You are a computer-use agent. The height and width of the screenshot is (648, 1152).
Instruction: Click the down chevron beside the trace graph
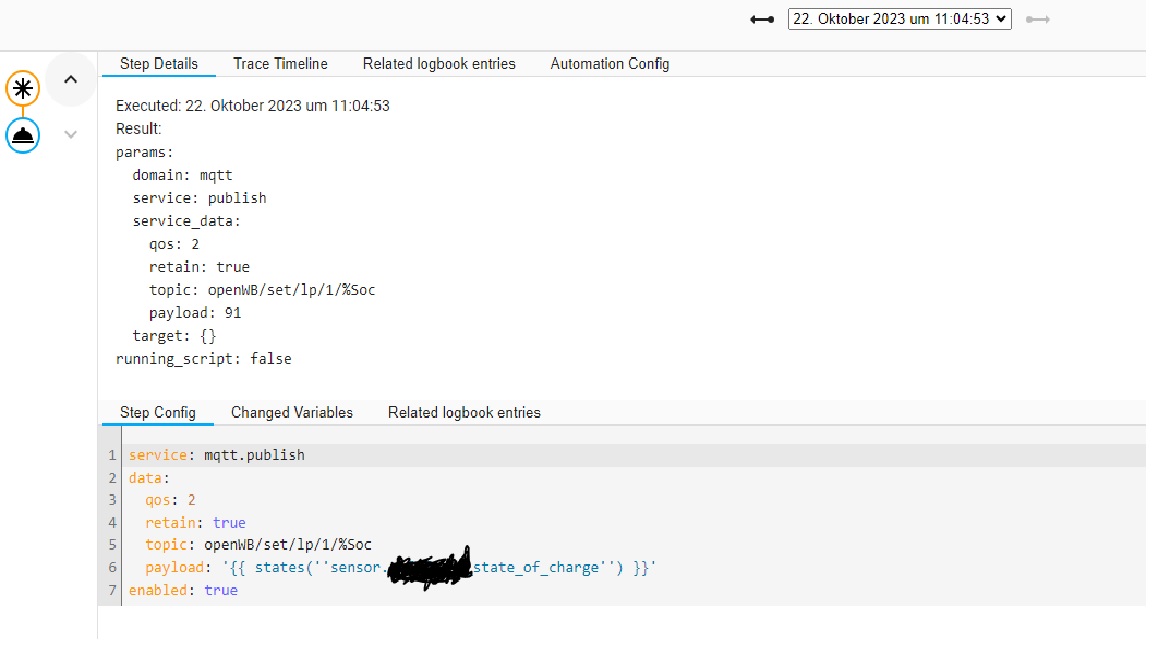click(70, 134)
